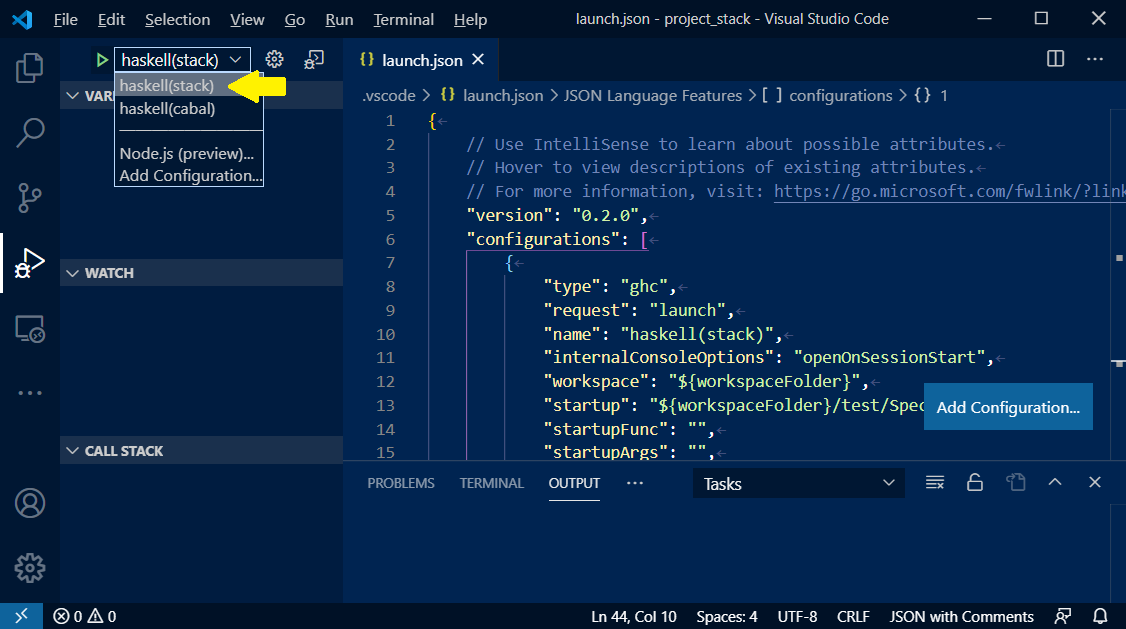
Task: Click line number 8 in gutter
Action: pos(390,286)
